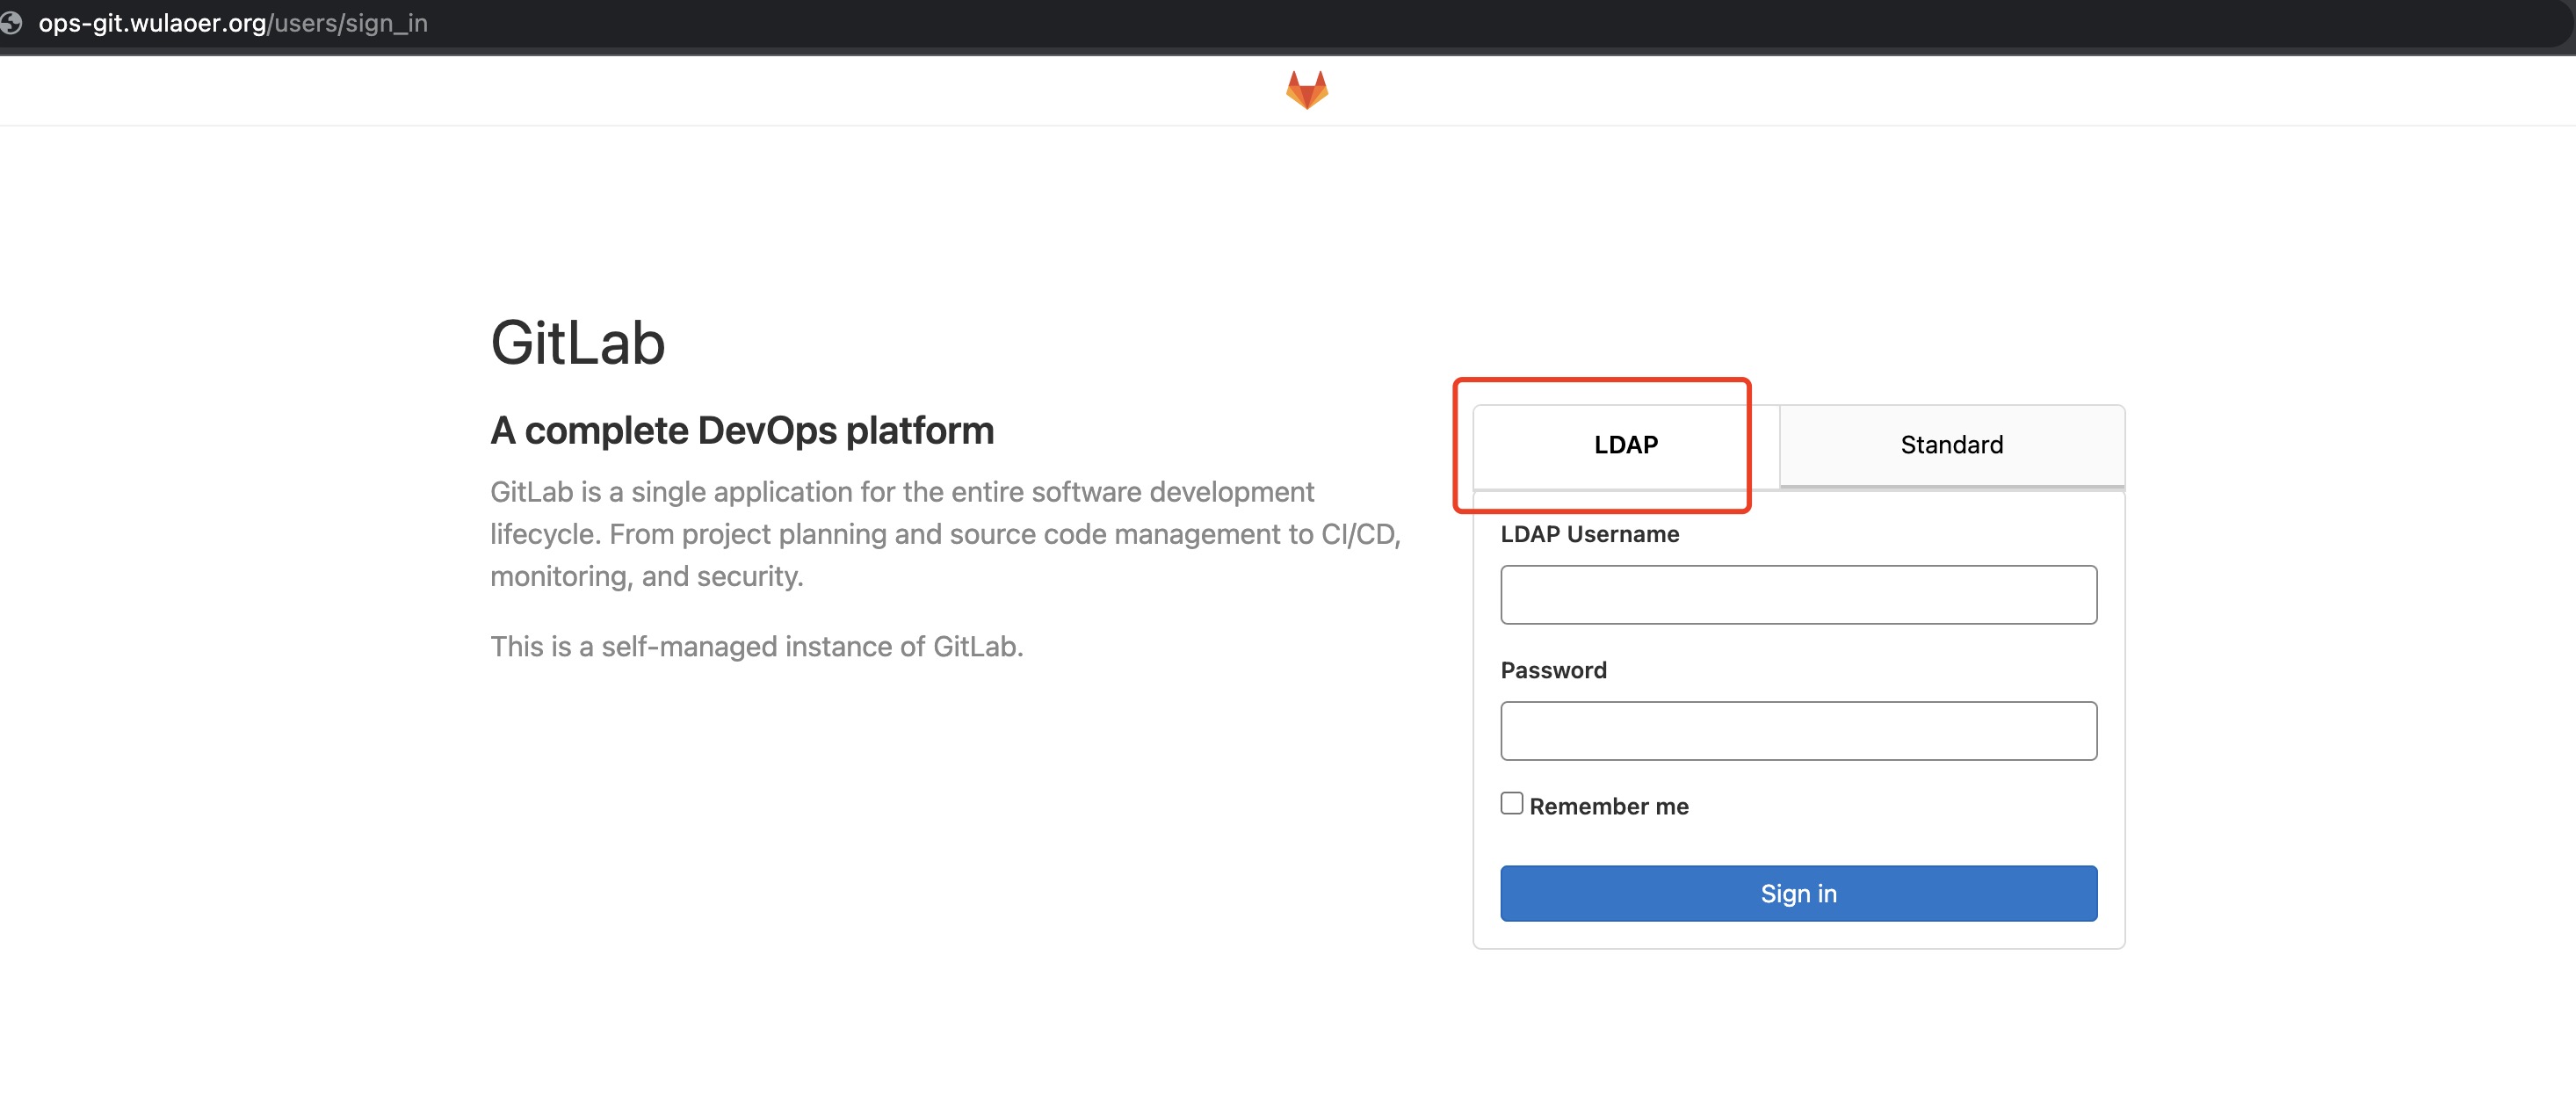
Task: Click the /users/sign_in path in URL
Action: click(348, 23)
